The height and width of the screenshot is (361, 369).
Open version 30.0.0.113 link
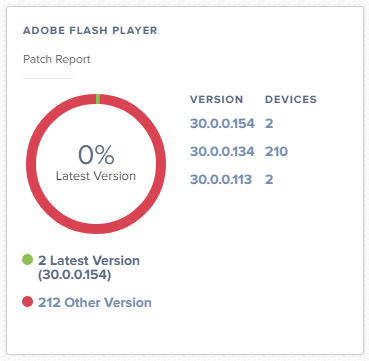221,180
